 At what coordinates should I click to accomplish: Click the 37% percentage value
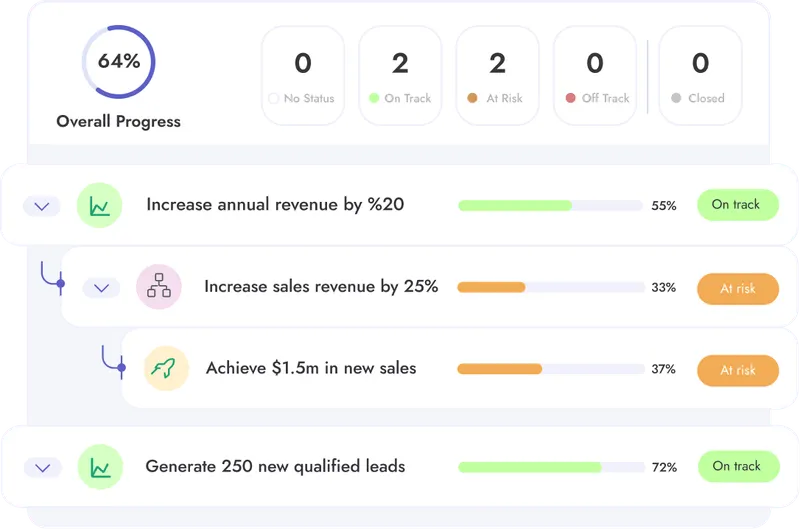(x=663, y=369)
